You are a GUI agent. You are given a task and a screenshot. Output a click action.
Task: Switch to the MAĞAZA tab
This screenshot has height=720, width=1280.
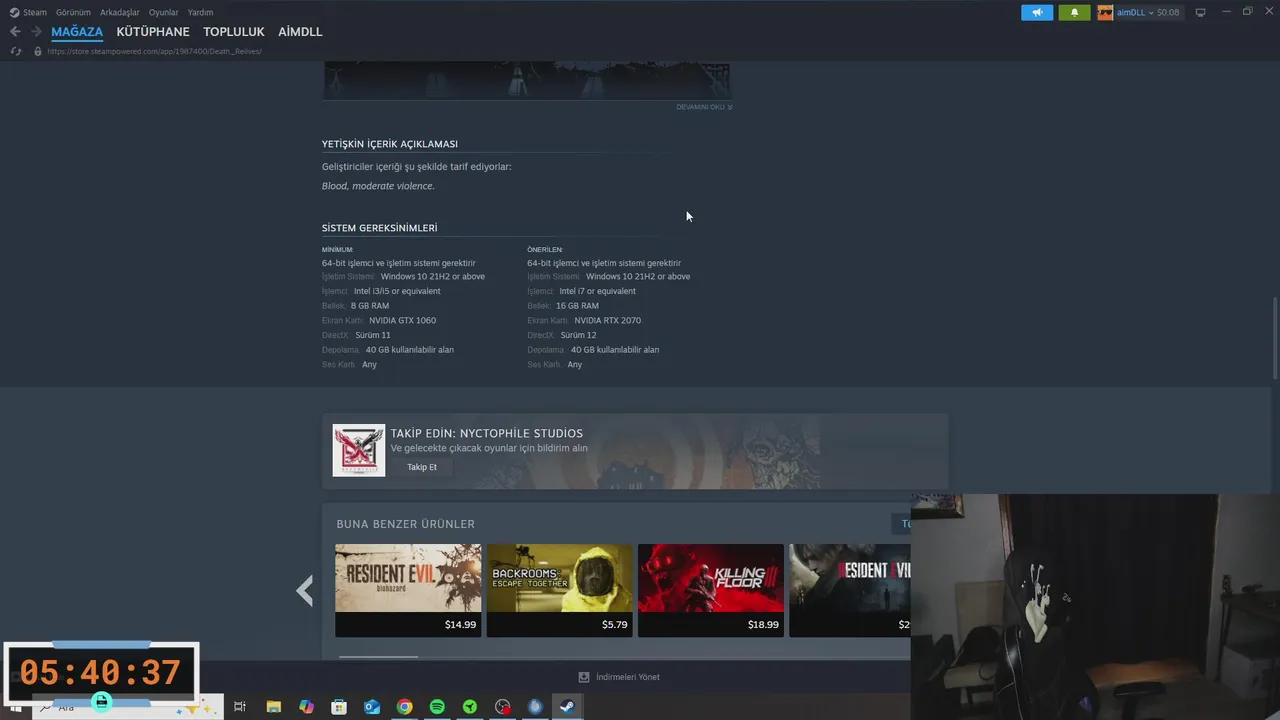pos(77,32)
